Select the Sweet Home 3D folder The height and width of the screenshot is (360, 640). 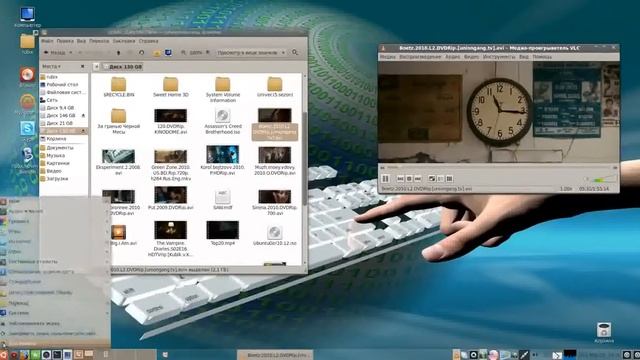tap(171, 87)
